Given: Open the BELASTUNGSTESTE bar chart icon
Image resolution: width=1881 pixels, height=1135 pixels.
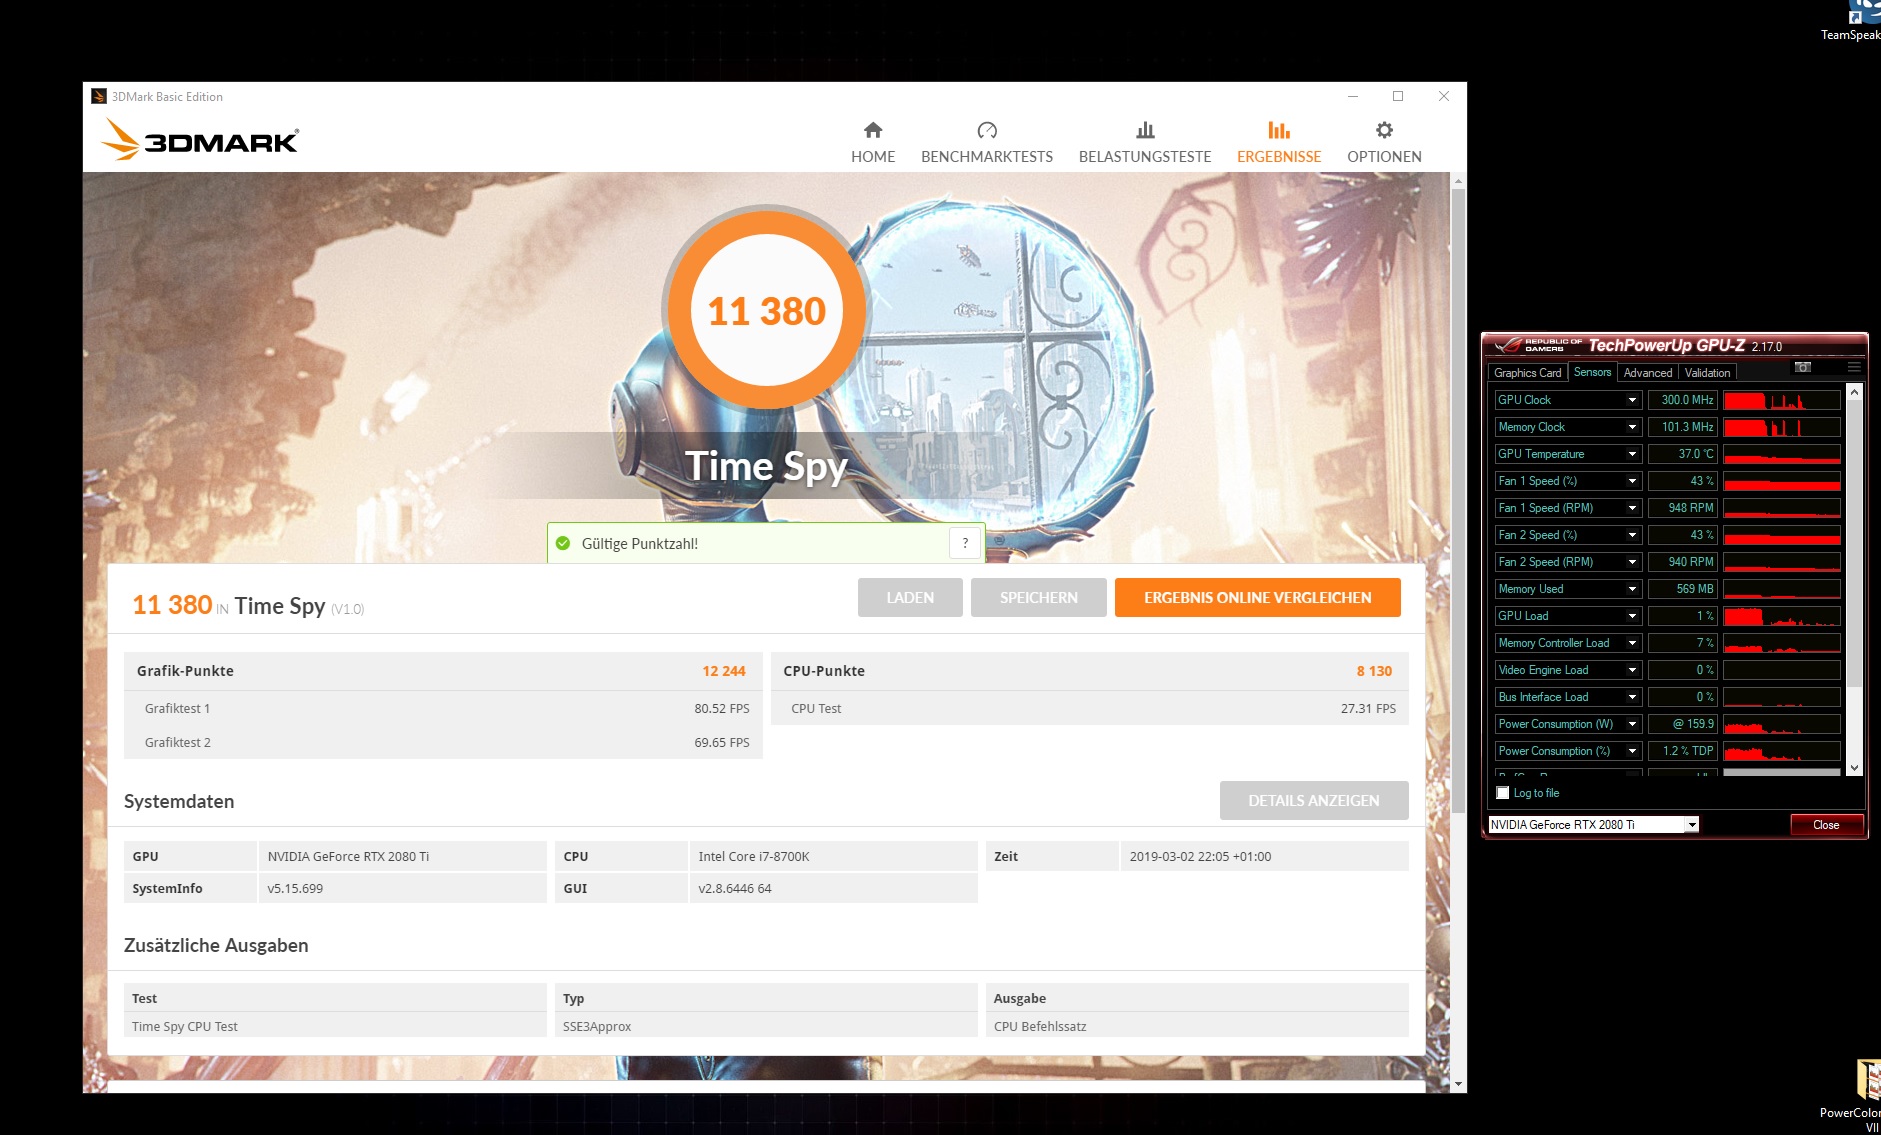Looking at the screenshot, I should tap(1145, 130).
